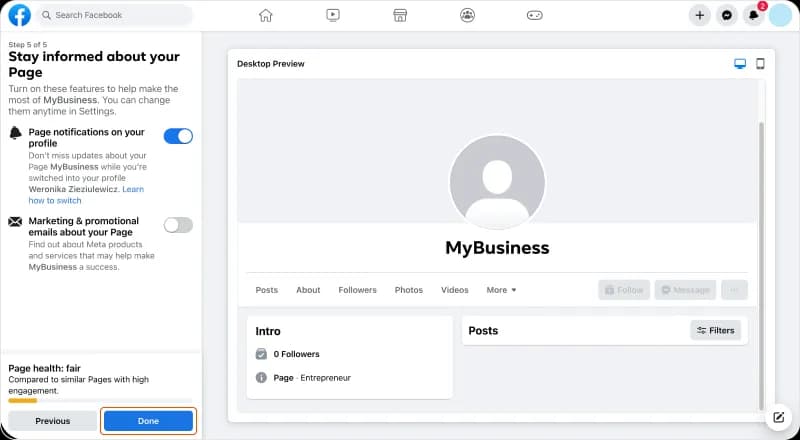800x440 pixels.
Task: Click the plus Create menu icon
Action: click(x=700, y=15)
